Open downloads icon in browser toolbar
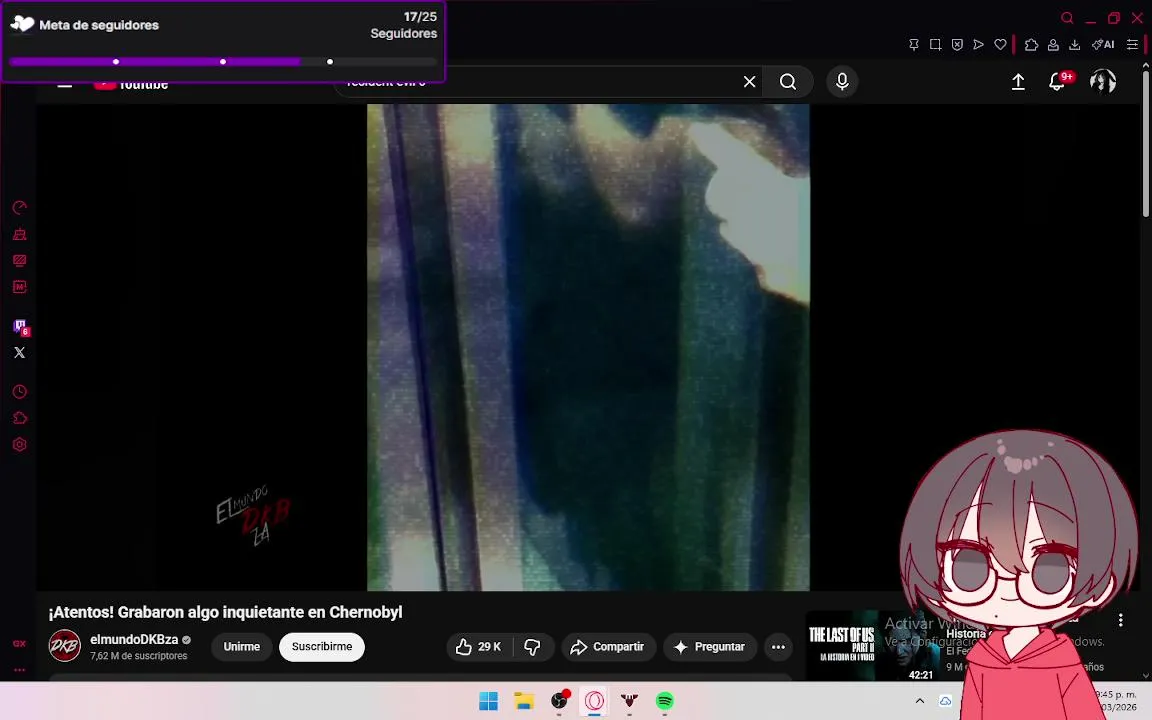Viewport: 1152px width, 720px height. tap(1075, 45)
